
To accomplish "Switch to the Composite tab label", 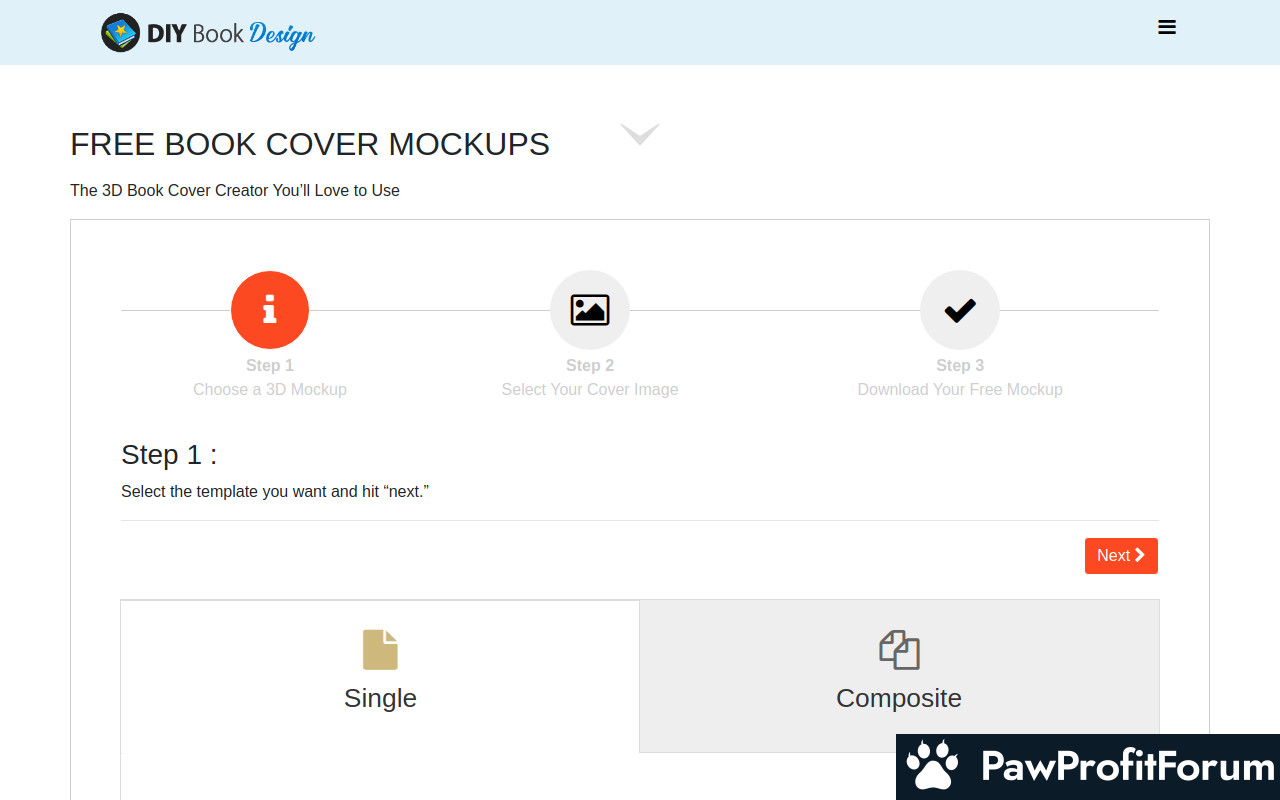I will point(899,698).
